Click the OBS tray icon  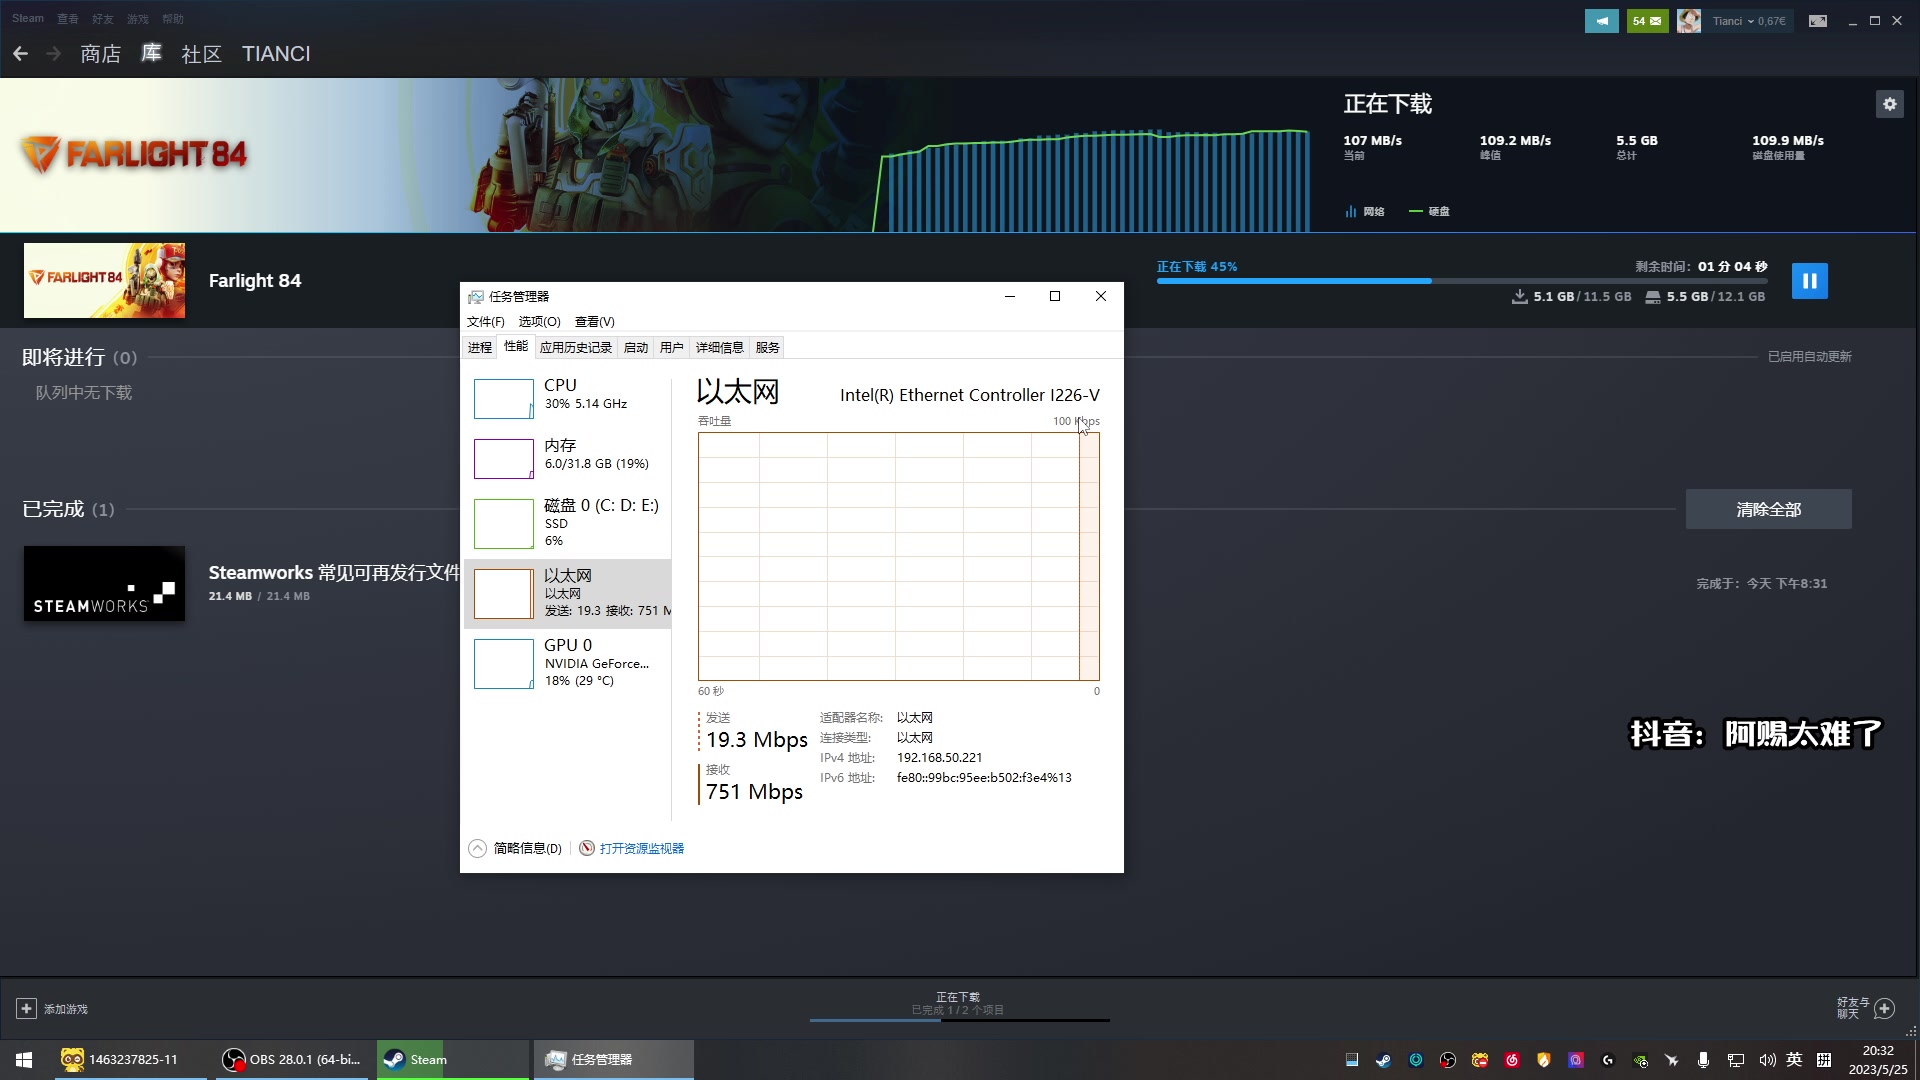click(1447, 1060)
